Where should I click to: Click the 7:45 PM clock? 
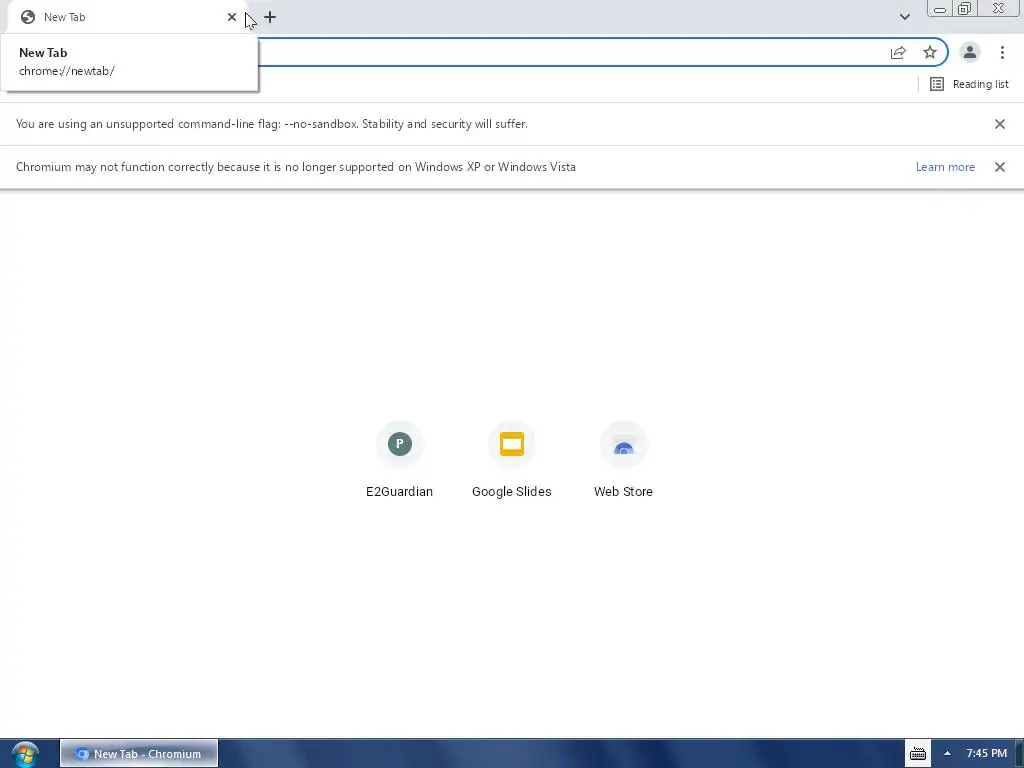pos(986,754)
